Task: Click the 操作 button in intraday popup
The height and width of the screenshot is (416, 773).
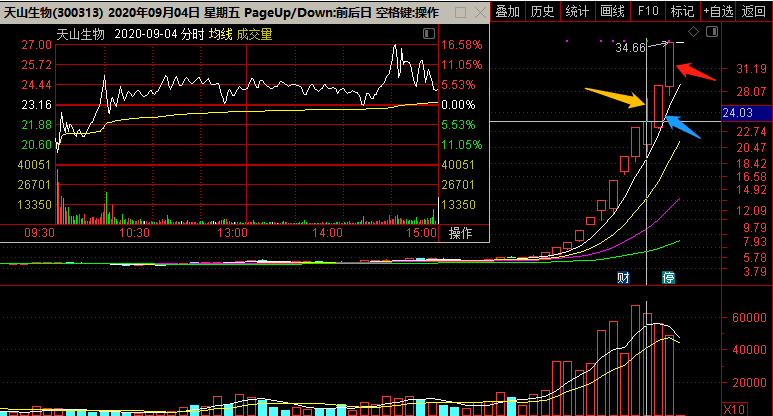Action: 460,233
